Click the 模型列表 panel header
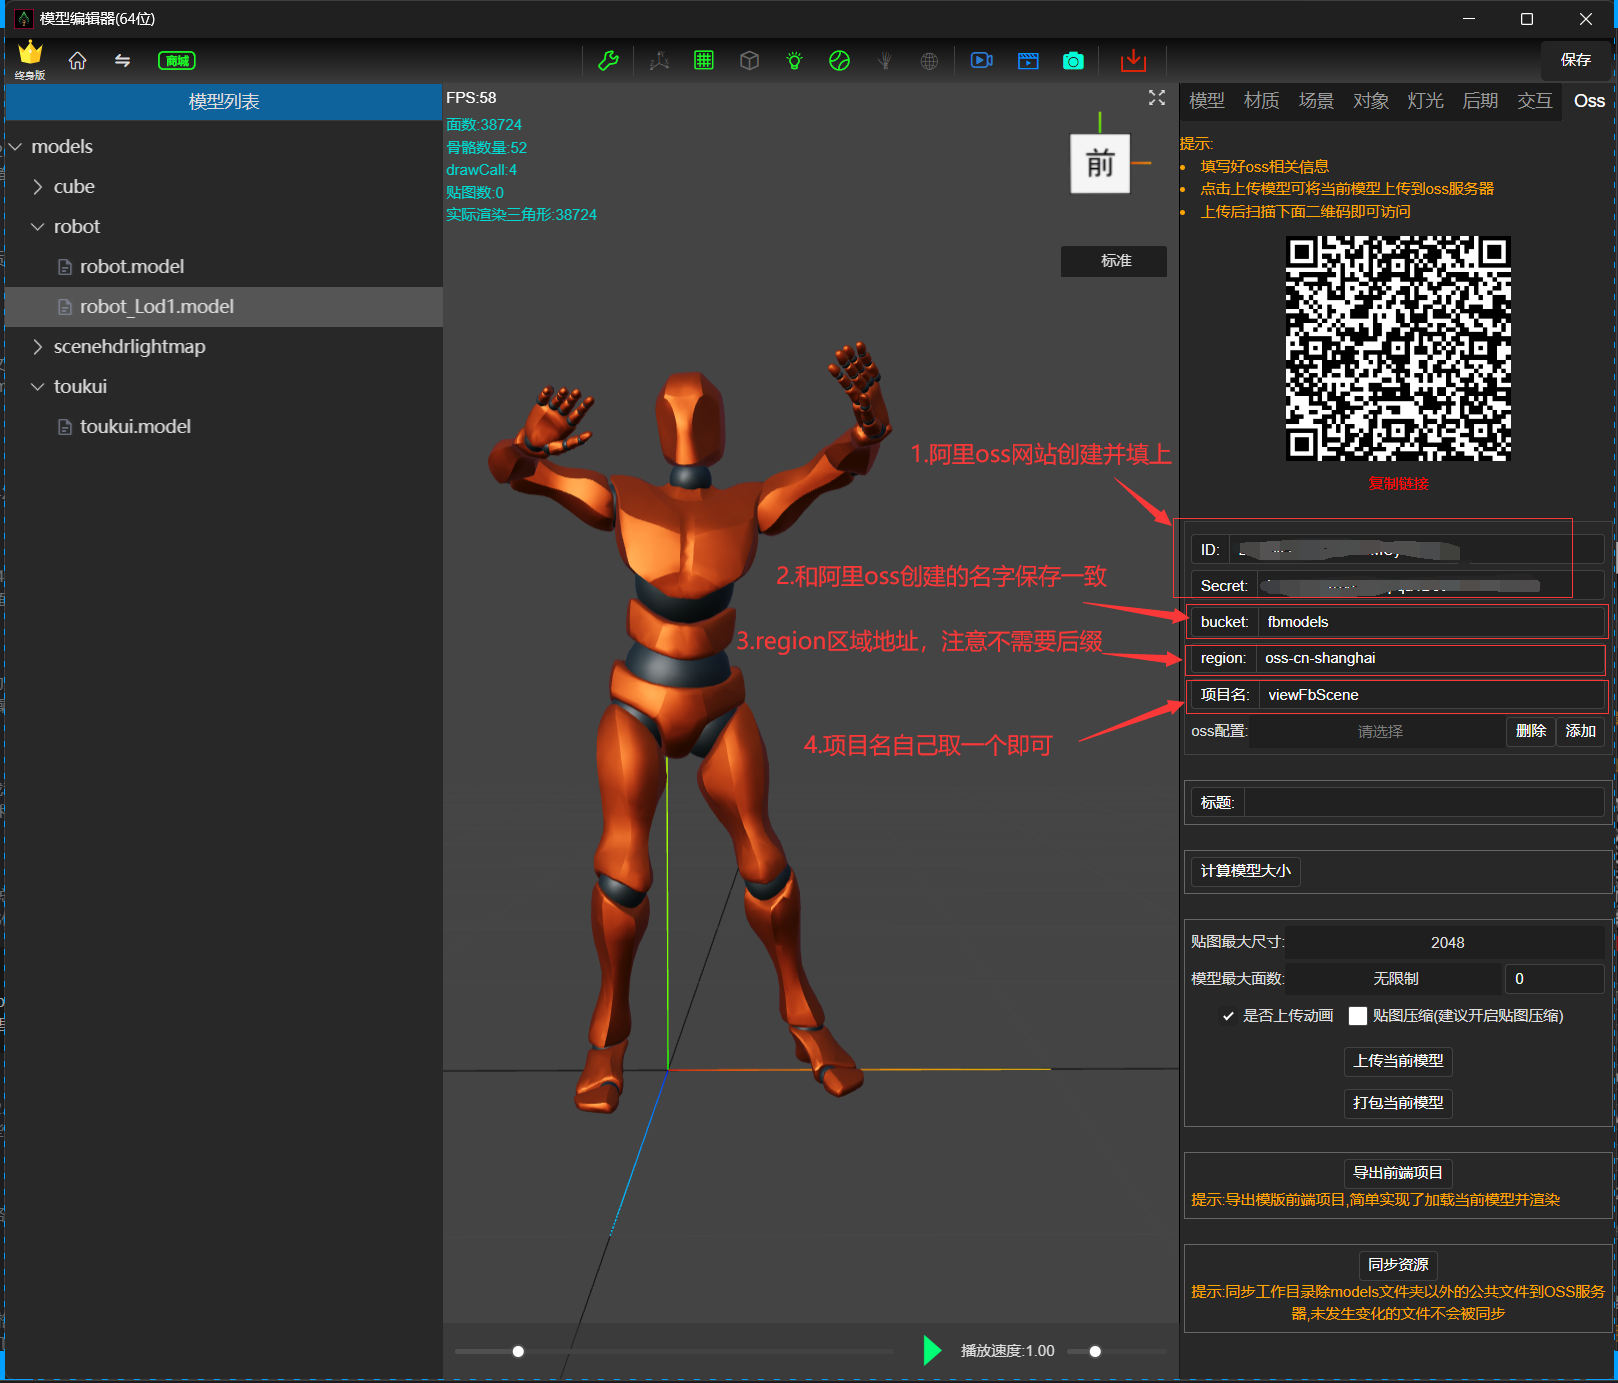 224,102
